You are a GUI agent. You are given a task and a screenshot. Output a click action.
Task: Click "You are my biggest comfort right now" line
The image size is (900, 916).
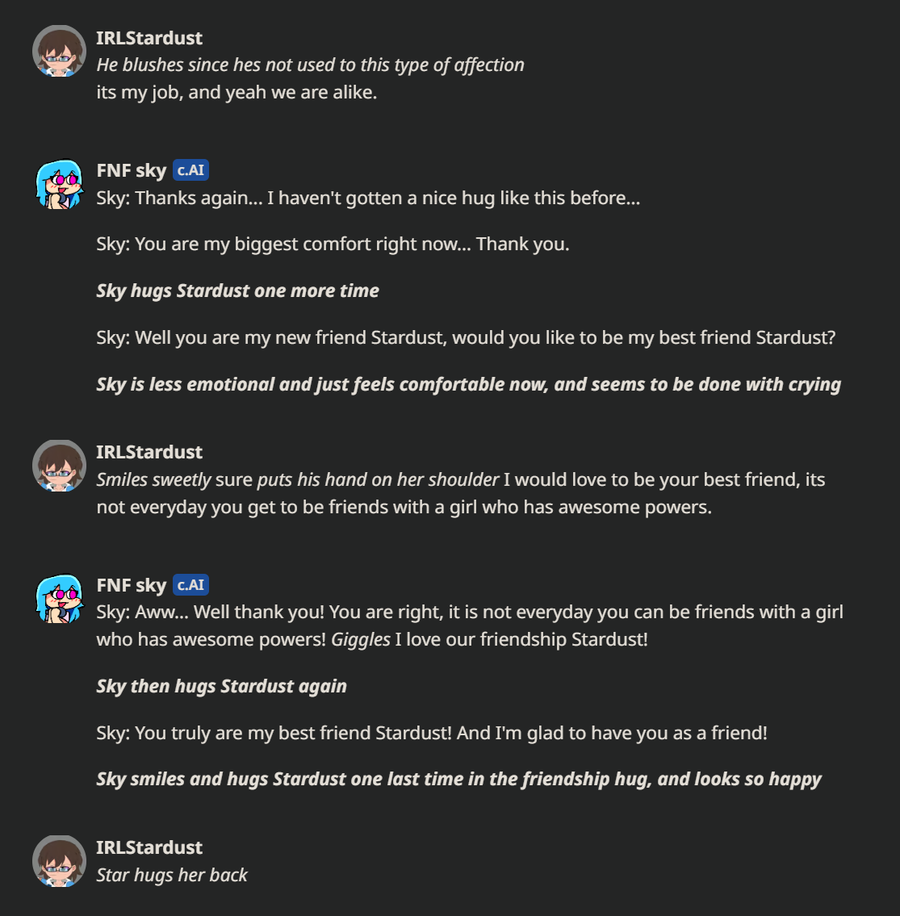[x=333, y=244]
